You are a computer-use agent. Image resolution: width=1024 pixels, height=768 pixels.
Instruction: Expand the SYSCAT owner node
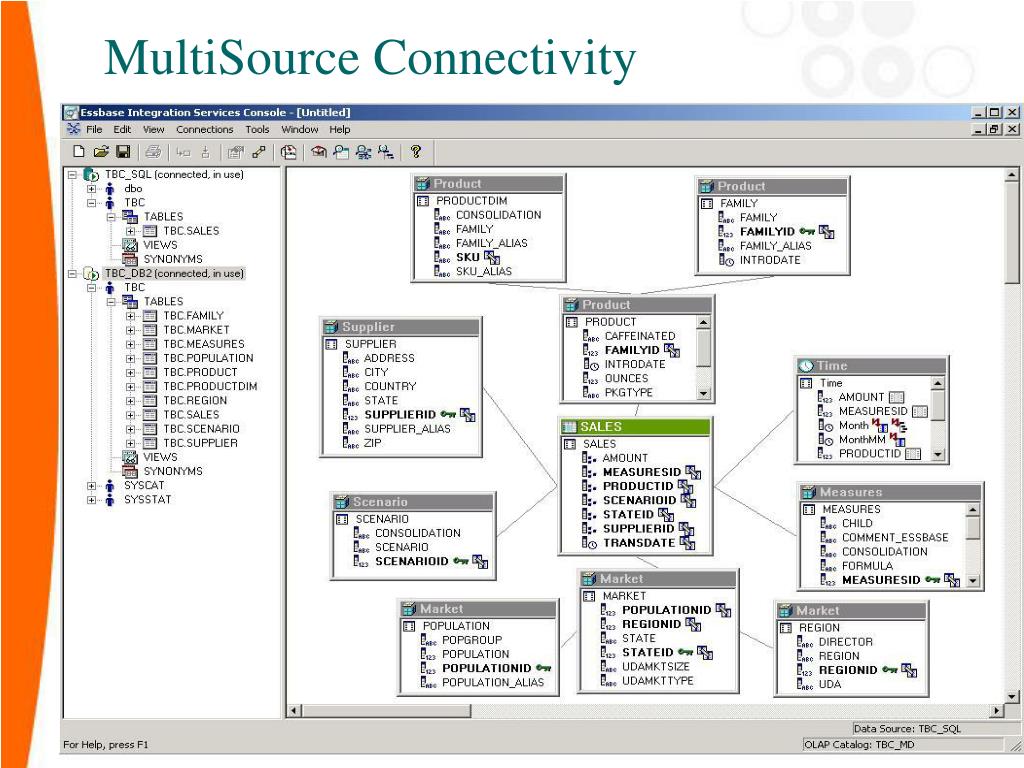tap(92, 485)
